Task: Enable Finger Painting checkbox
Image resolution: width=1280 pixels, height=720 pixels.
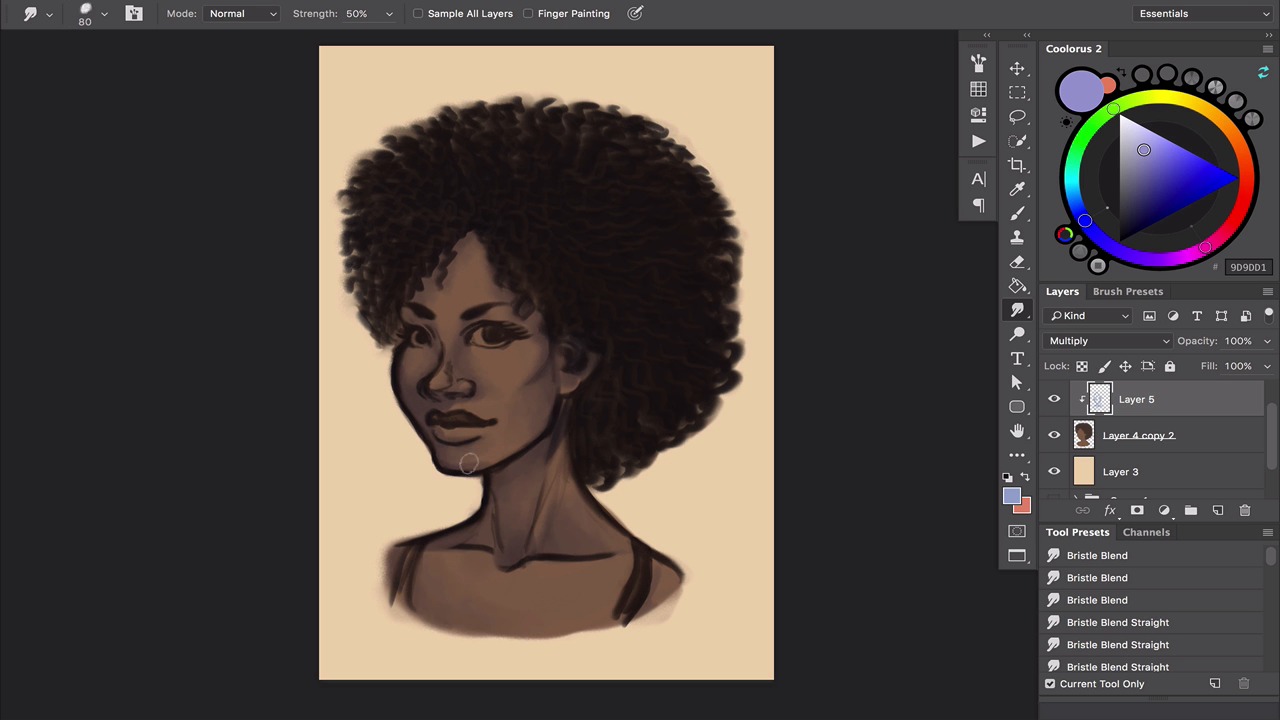Action: (x=528, y=14)
